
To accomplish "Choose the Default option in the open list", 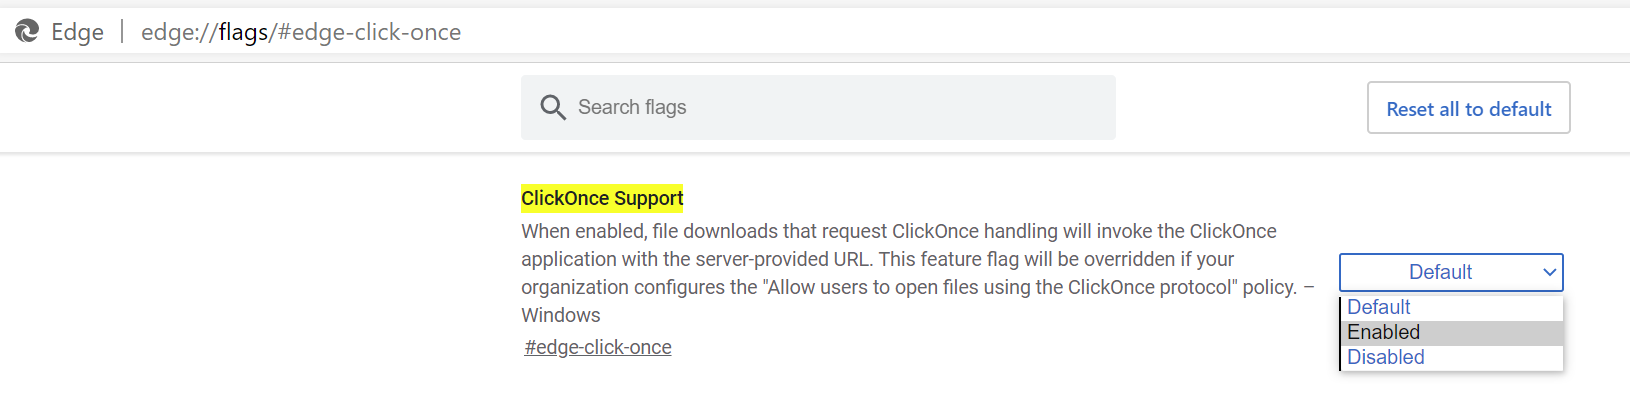I will (x=1452, y=307).
